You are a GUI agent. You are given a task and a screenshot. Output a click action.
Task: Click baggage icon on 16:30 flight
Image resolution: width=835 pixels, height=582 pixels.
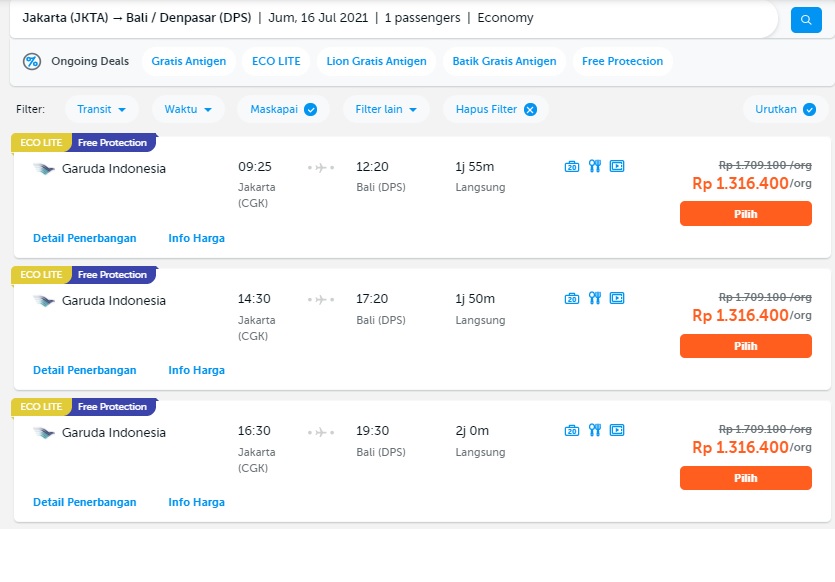click(x=571, y=430)
